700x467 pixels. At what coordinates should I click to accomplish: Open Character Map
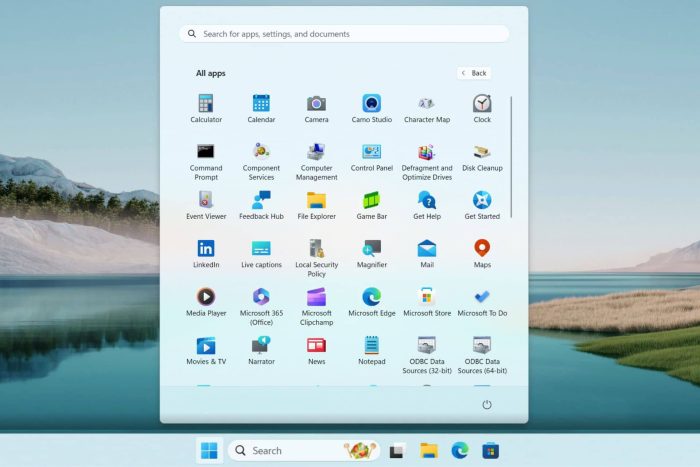[427, 108]
